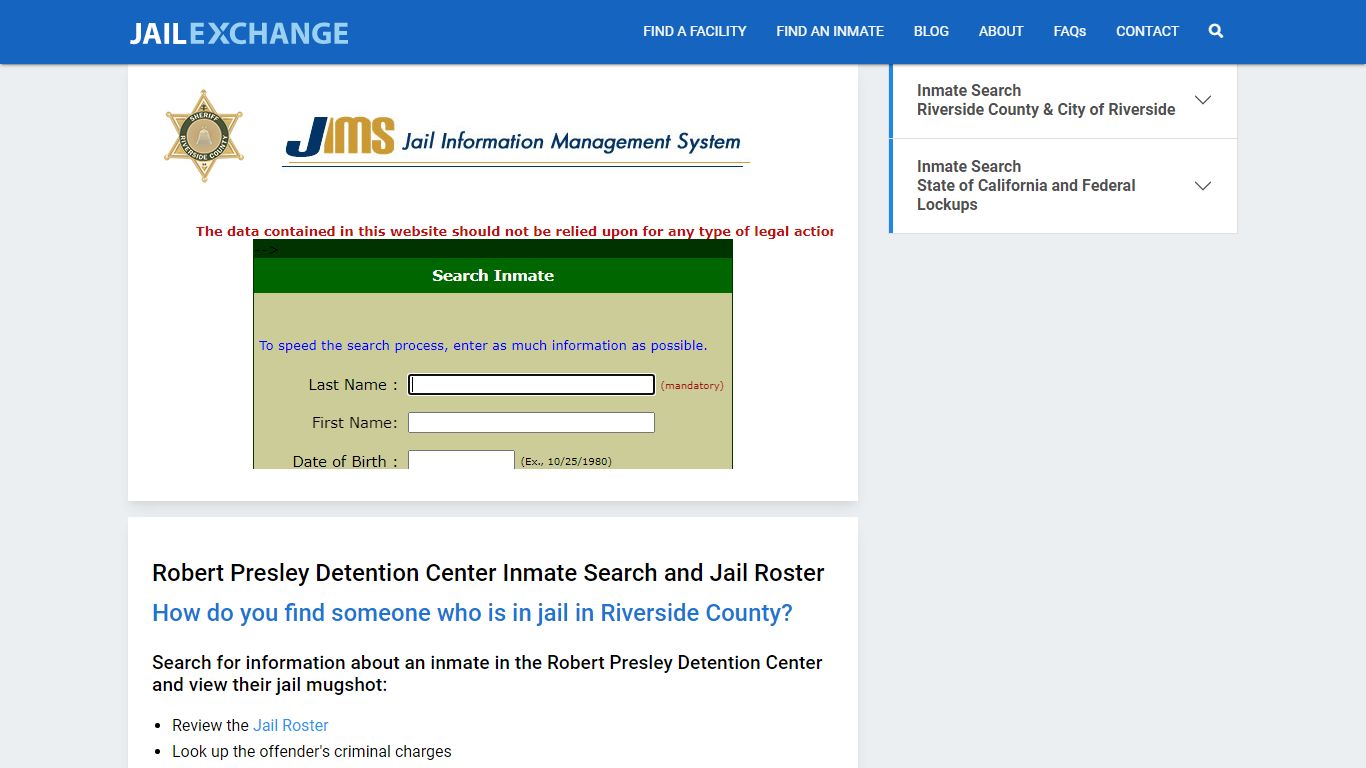This screenshot has height=768, width=1366.
Task: Expand Inmate Search Riverside County section chevron
Action: [1202, 100]
